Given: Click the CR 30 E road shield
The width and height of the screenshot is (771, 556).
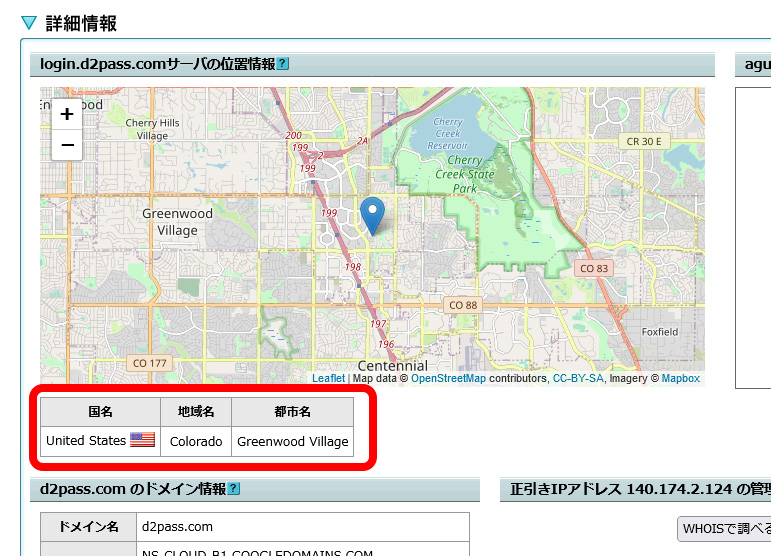Looking at the screenshot, I should point(644,142).
